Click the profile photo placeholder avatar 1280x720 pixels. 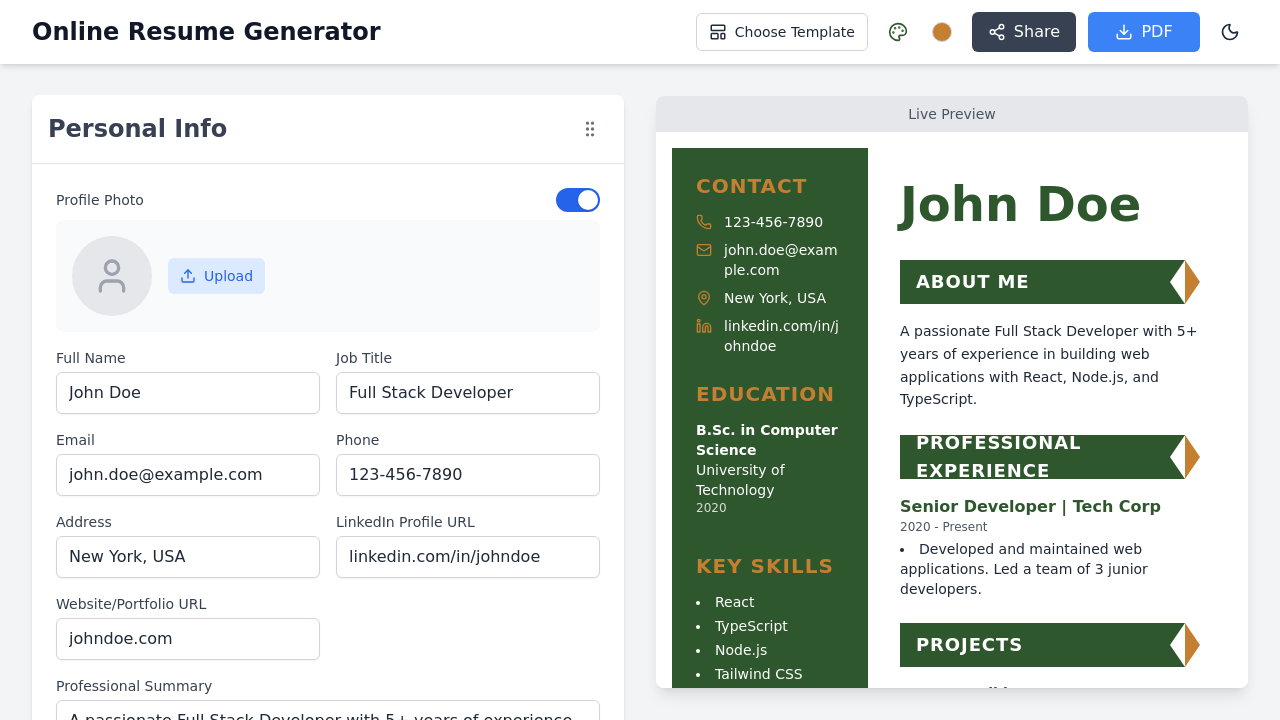point(111,276)
